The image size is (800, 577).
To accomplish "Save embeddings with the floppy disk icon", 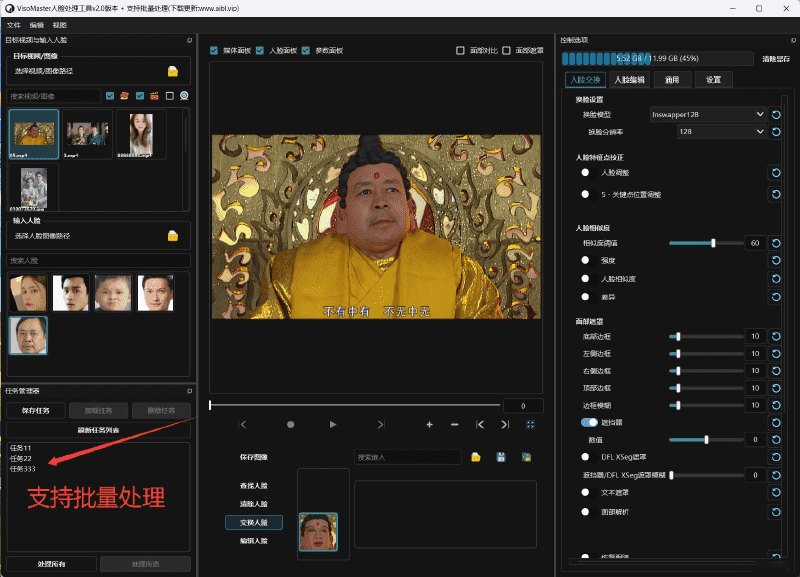I will click(x=501, y=457).
